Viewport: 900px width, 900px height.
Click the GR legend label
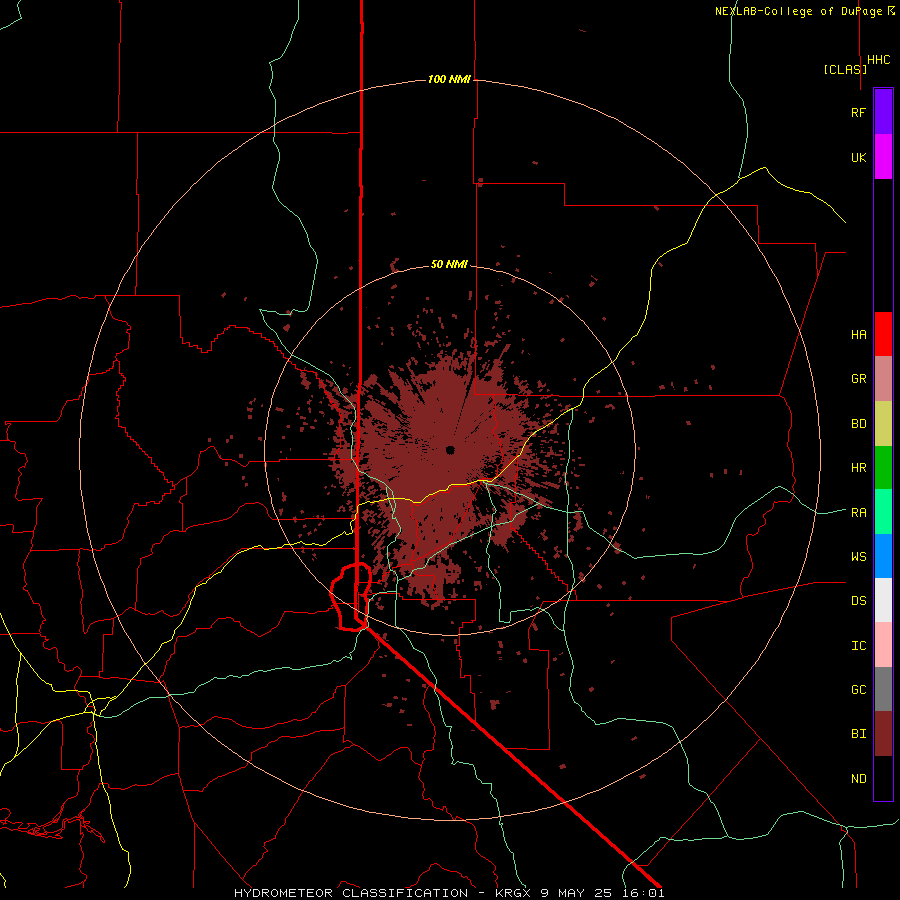(858, 379)
